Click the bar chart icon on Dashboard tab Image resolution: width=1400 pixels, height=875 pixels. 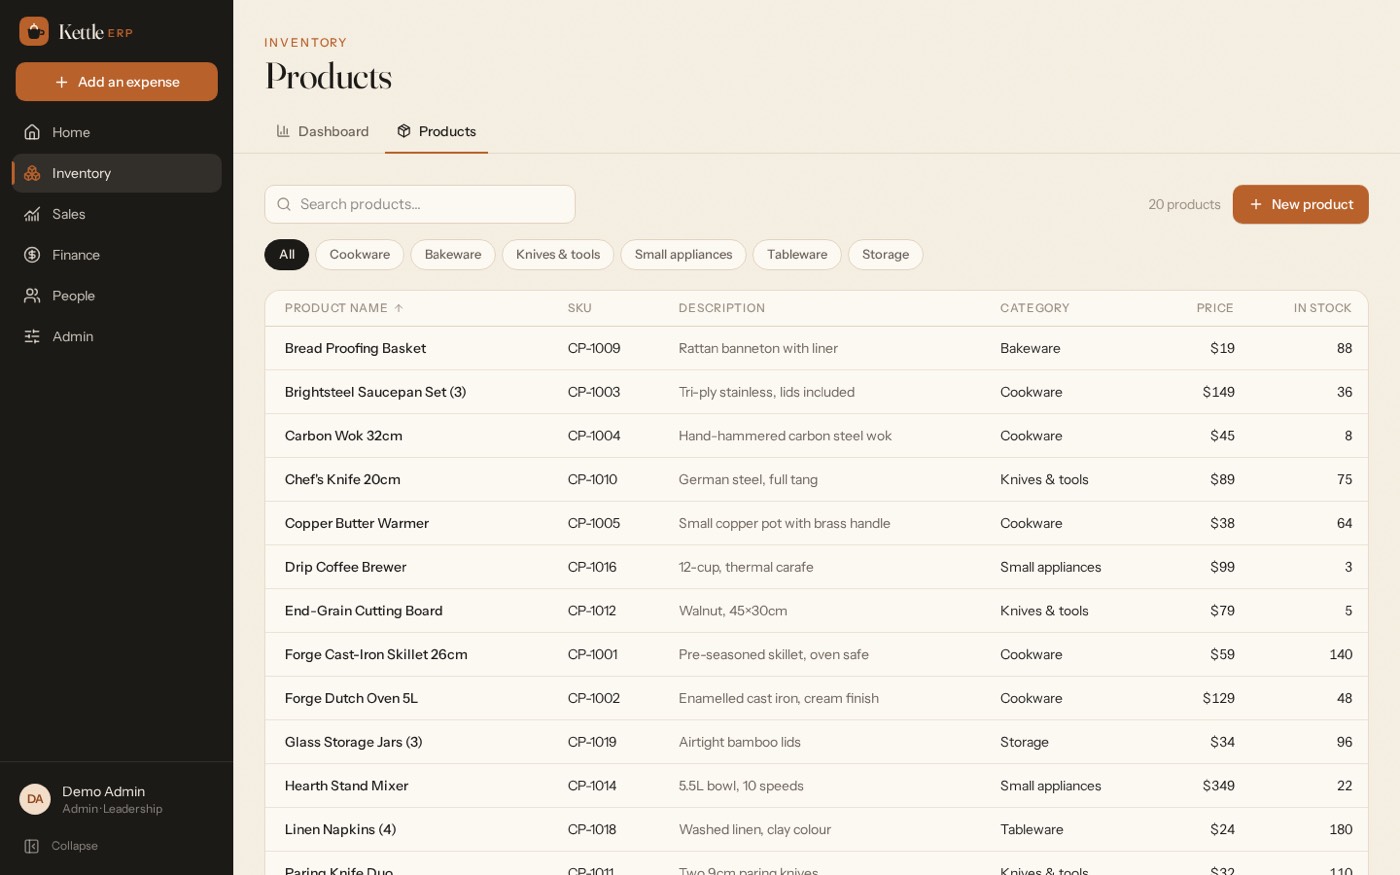tap(283, 131)
